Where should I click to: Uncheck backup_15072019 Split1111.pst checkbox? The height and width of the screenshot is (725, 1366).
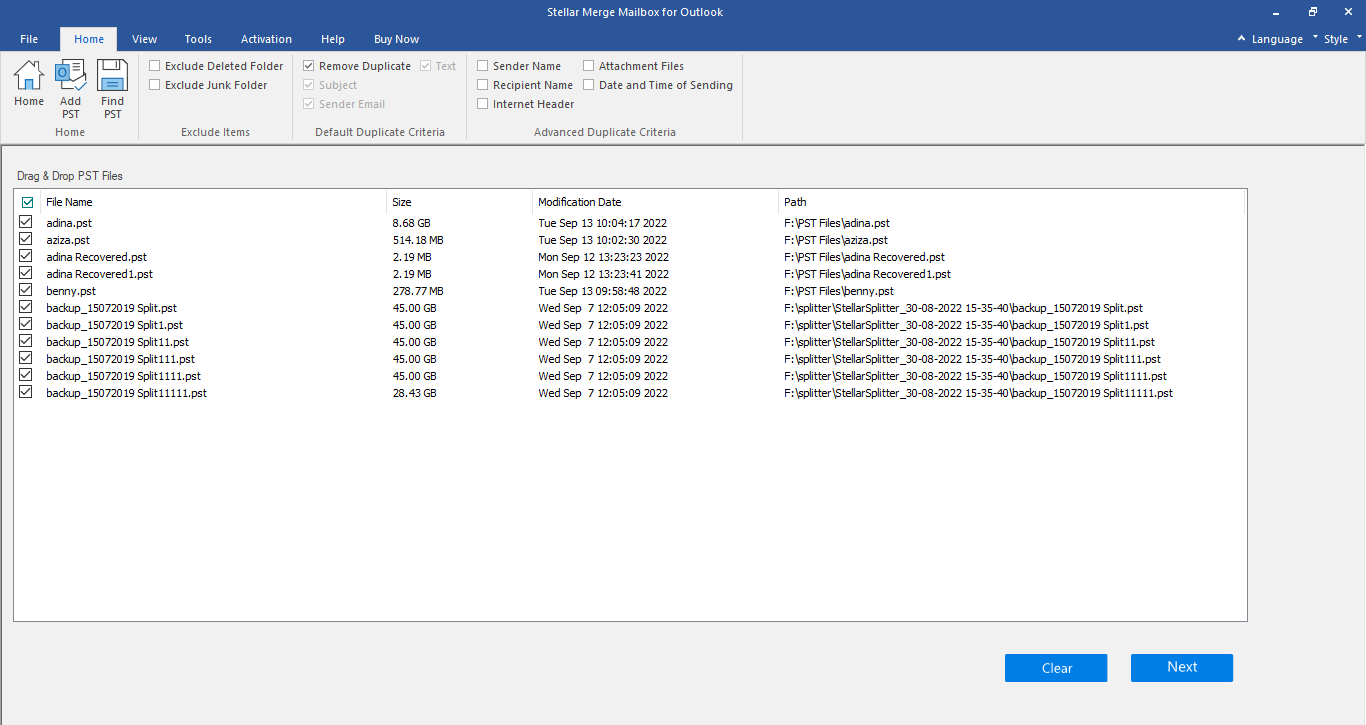coord(26,375)
